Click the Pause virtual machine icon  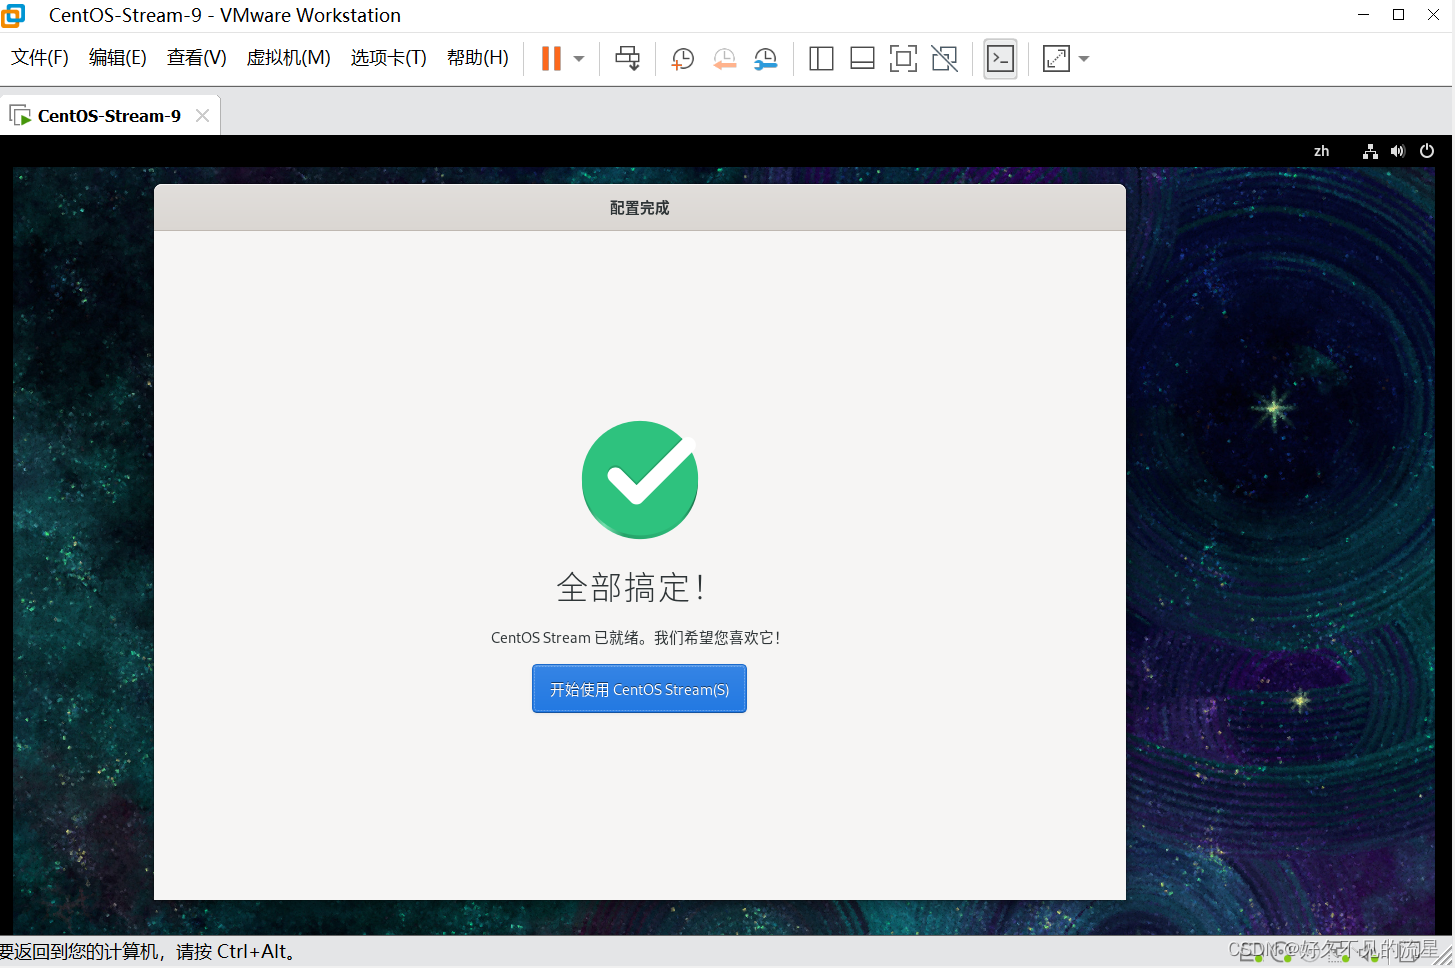[551, 59]
